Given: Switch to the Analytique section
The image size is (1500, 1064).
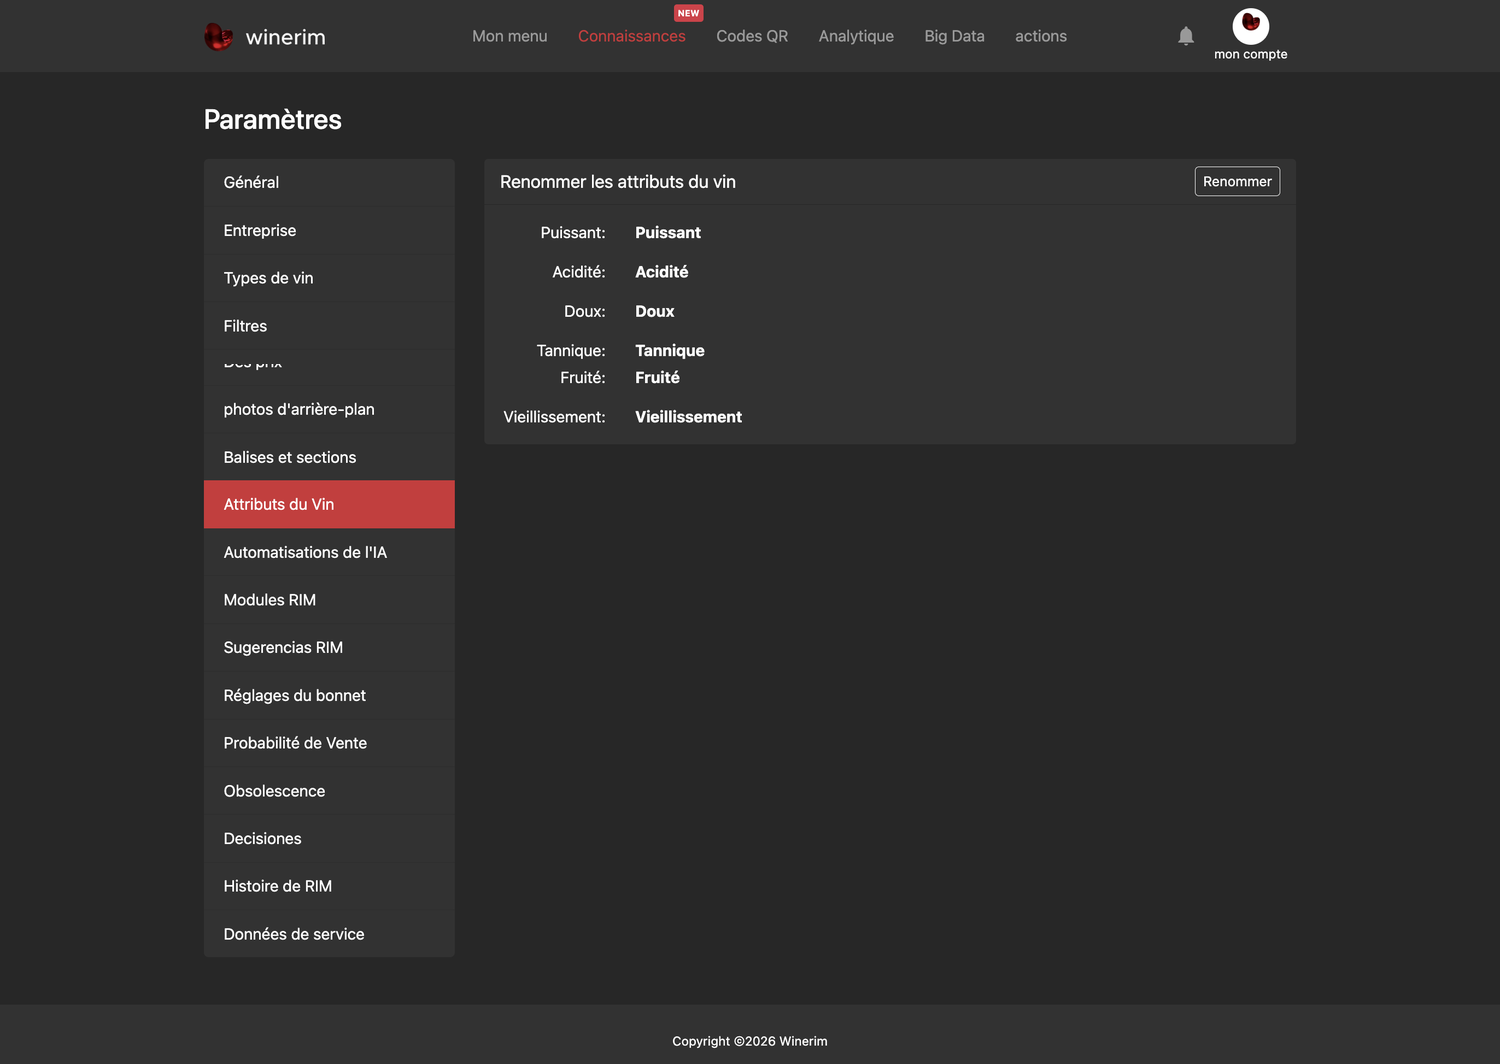Looking at the screenshot, I should pos(856,36).
